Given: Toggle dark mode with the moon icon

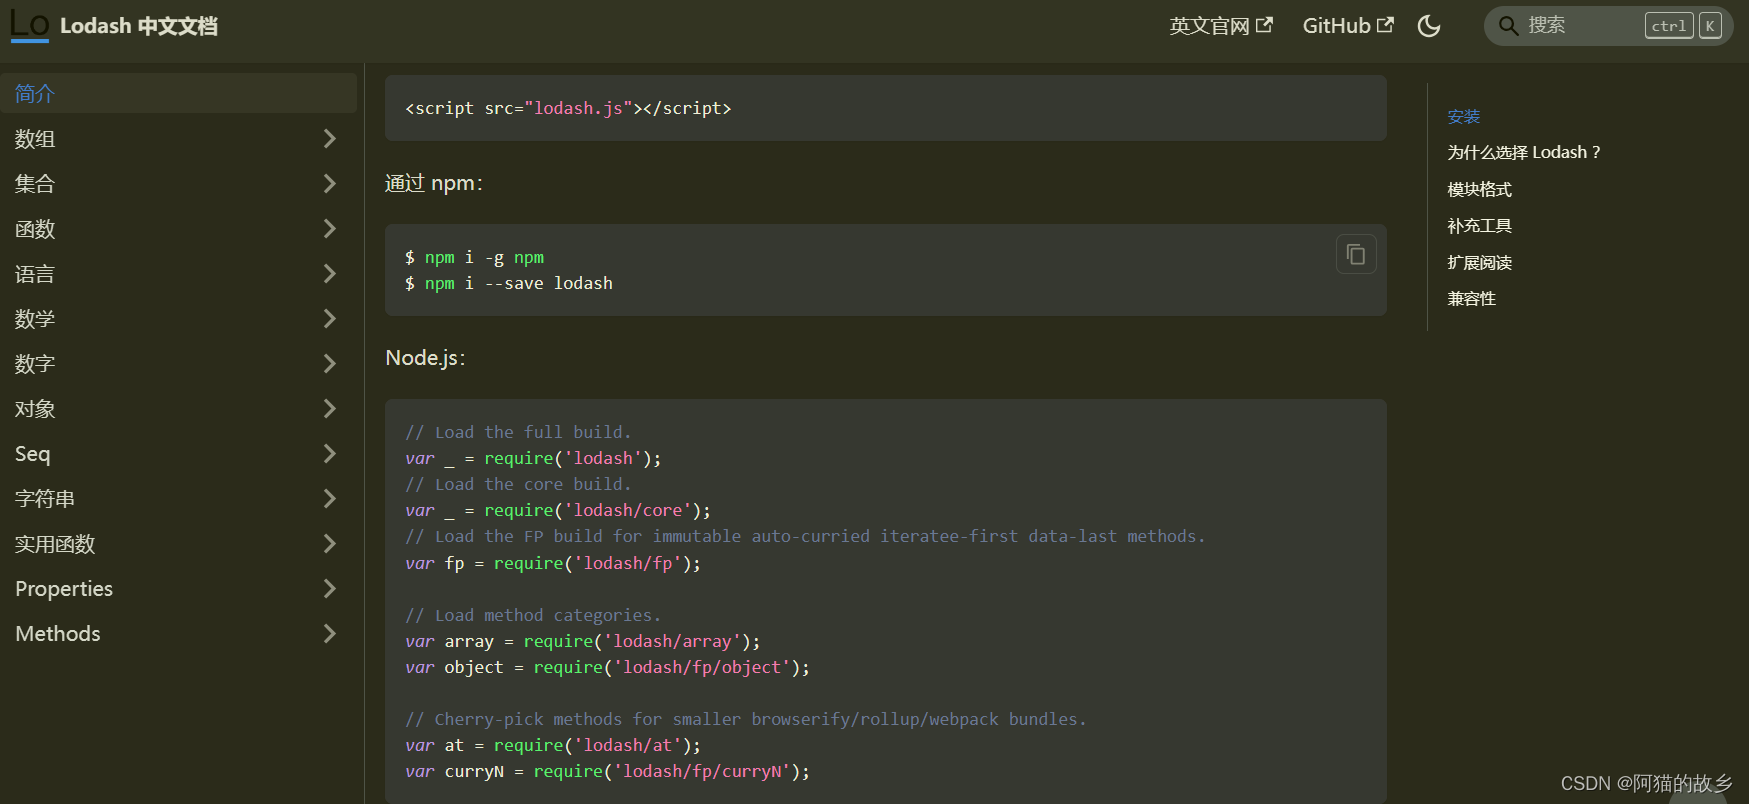Looking at the screenshot, I should coord(1429,26).
